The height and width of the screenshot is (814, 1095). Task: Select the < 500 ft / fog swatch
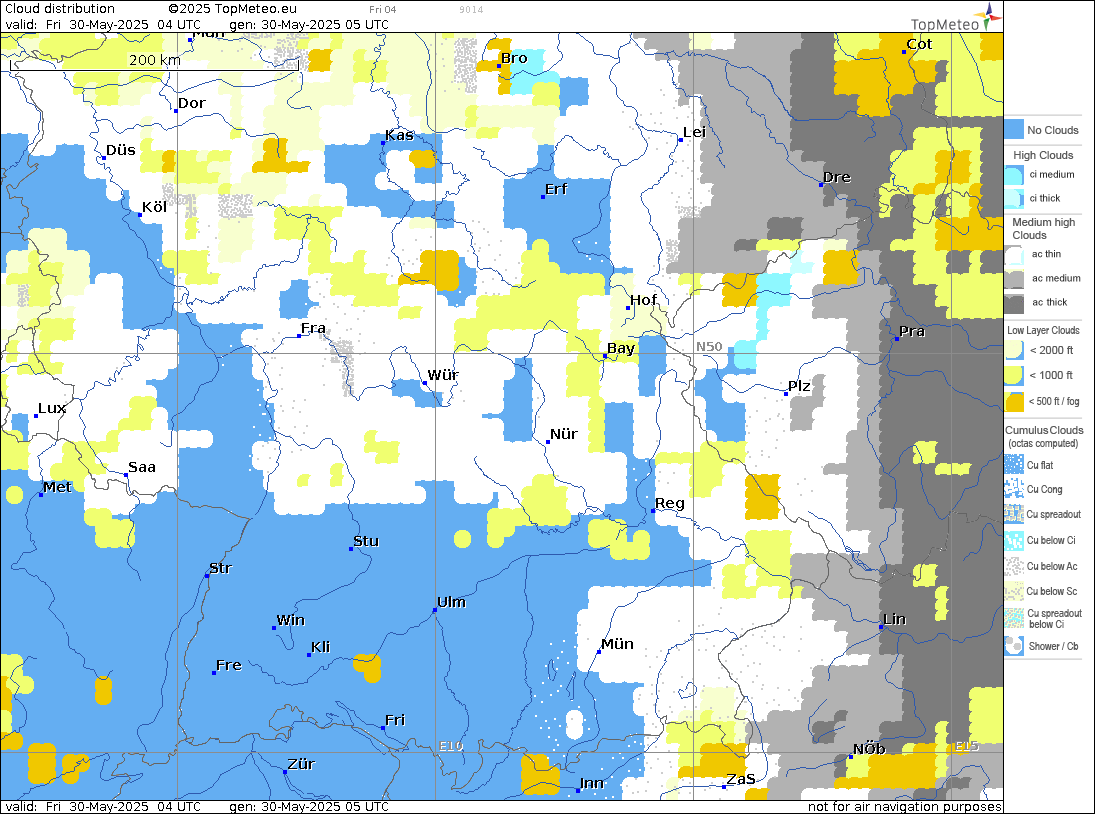pyautogui.click(x=1014, y=401)
